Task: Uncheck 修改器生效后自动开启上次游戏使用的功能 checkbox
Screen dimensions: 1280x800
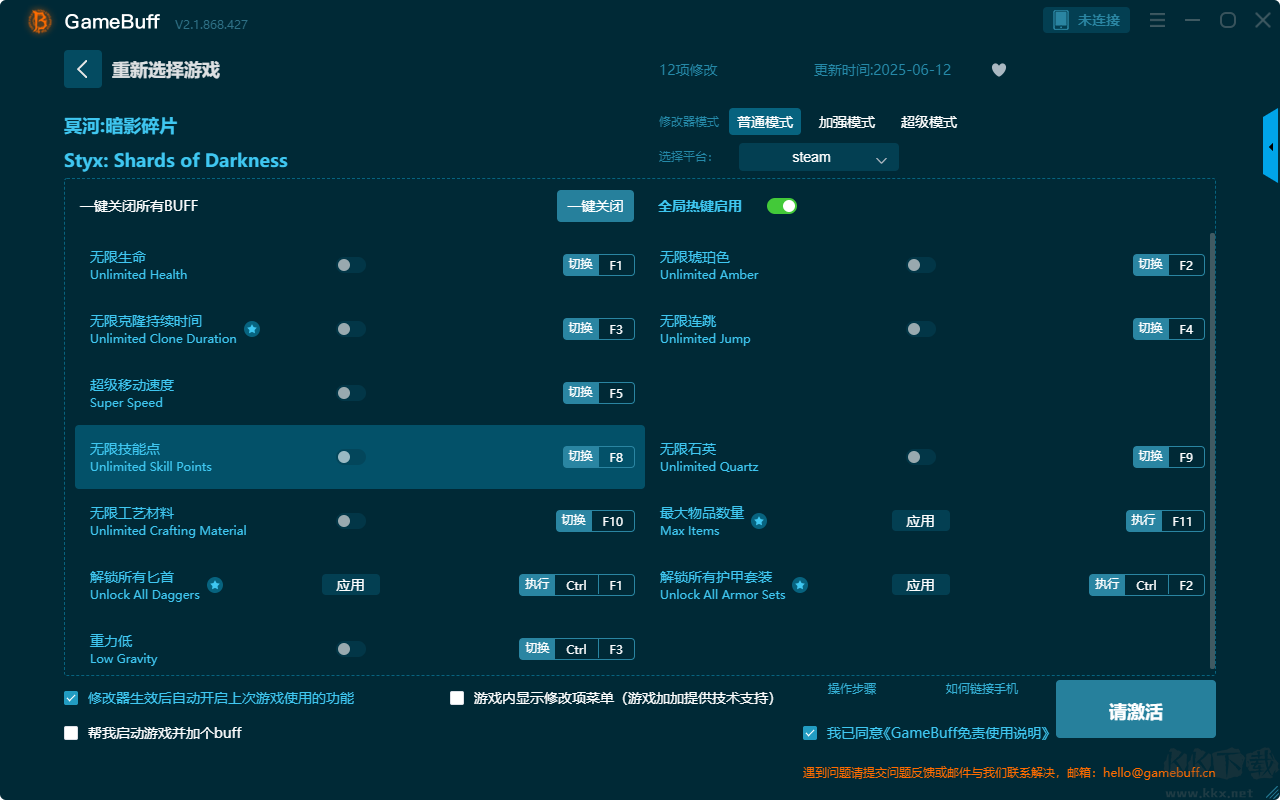Action: 71,698
